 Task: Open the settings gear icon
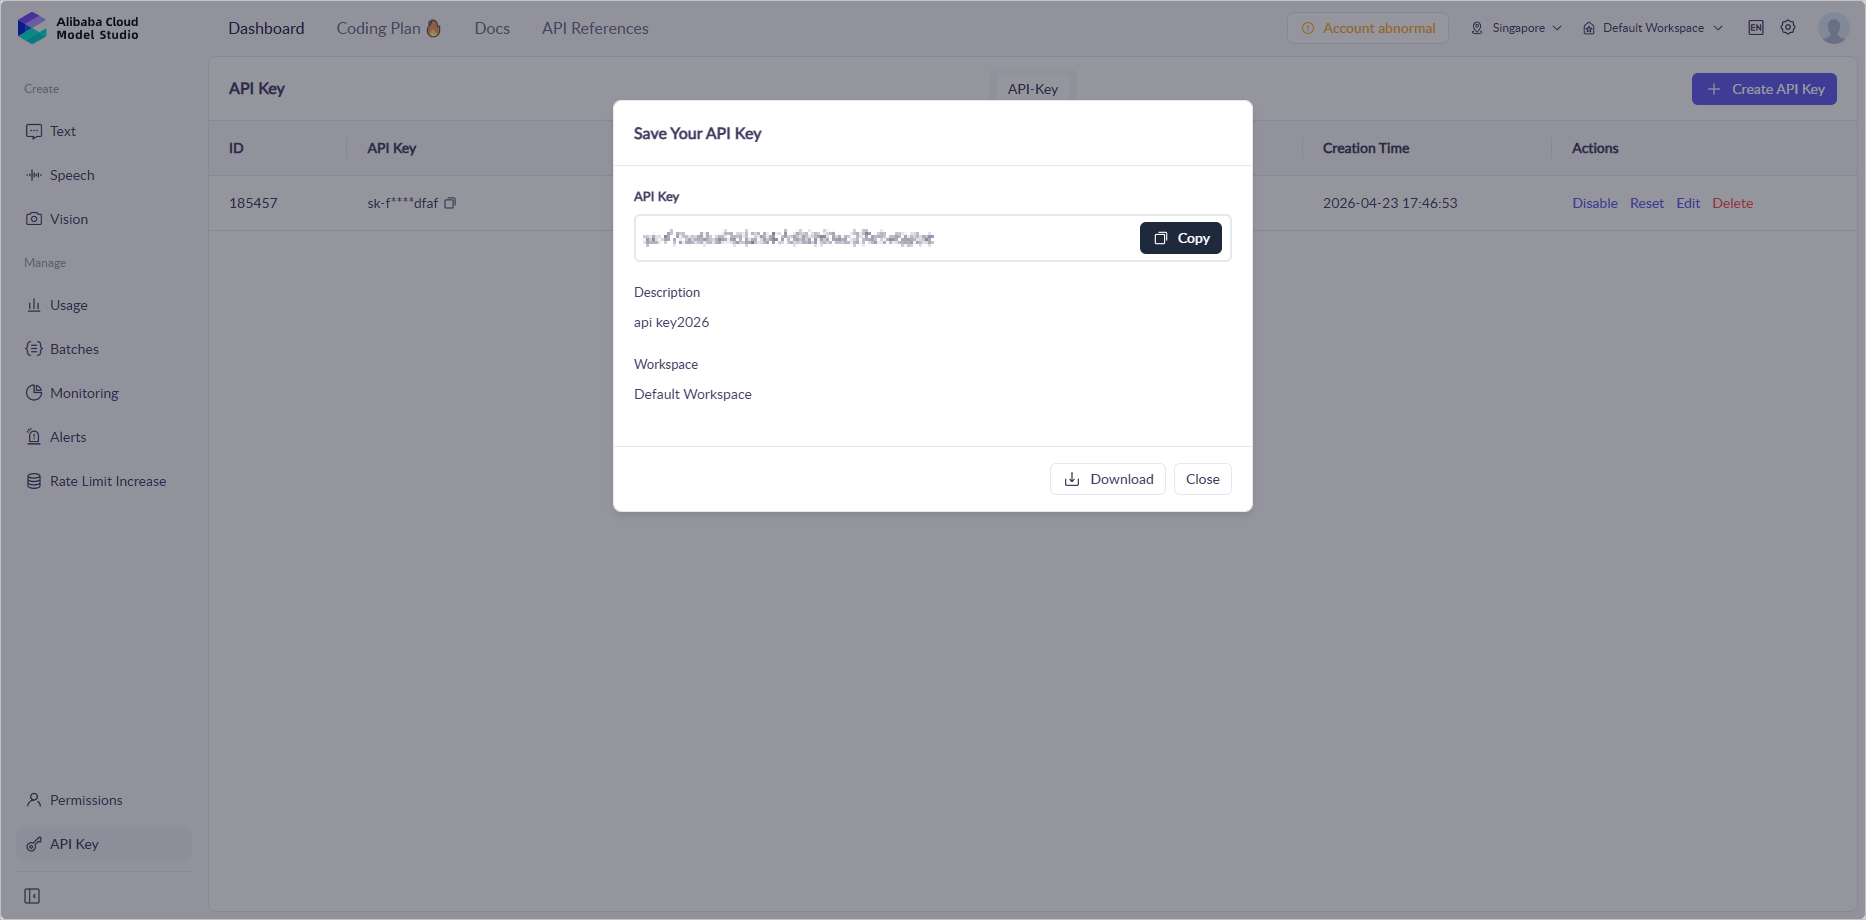tap(1788, 28)
